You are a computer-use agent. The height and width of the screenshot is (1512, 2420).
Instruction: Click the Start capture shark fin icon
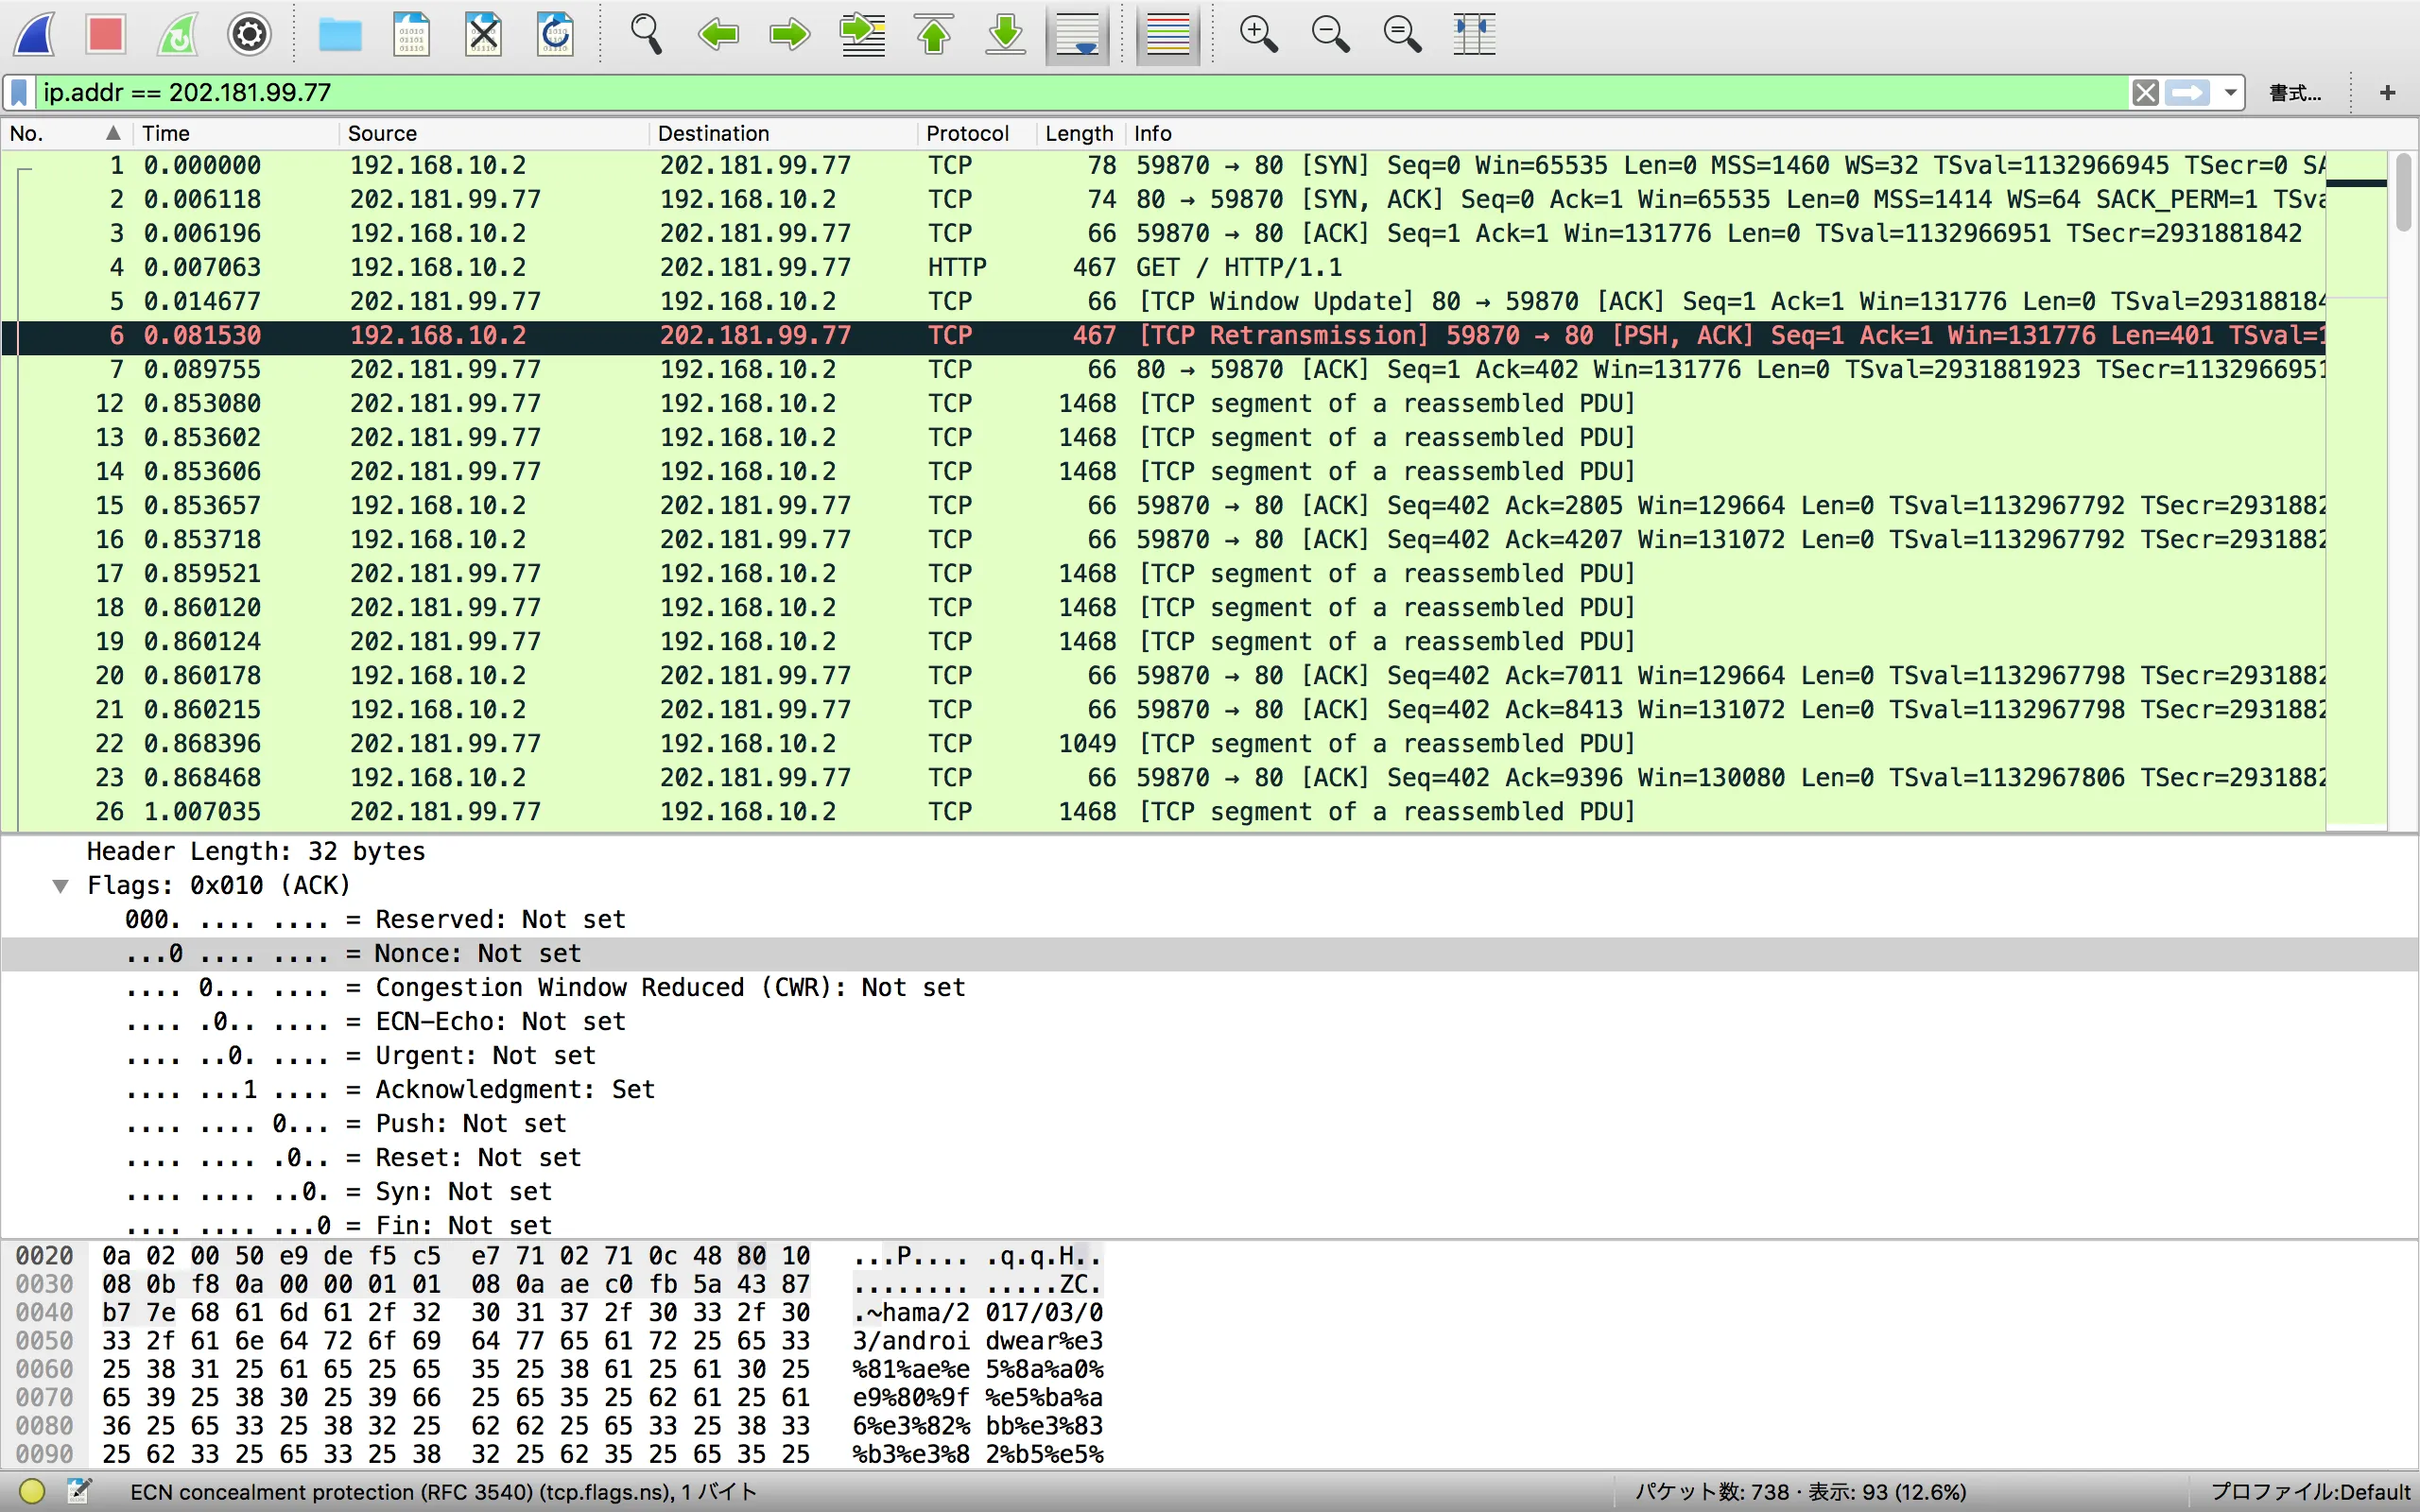coord(35,35)
